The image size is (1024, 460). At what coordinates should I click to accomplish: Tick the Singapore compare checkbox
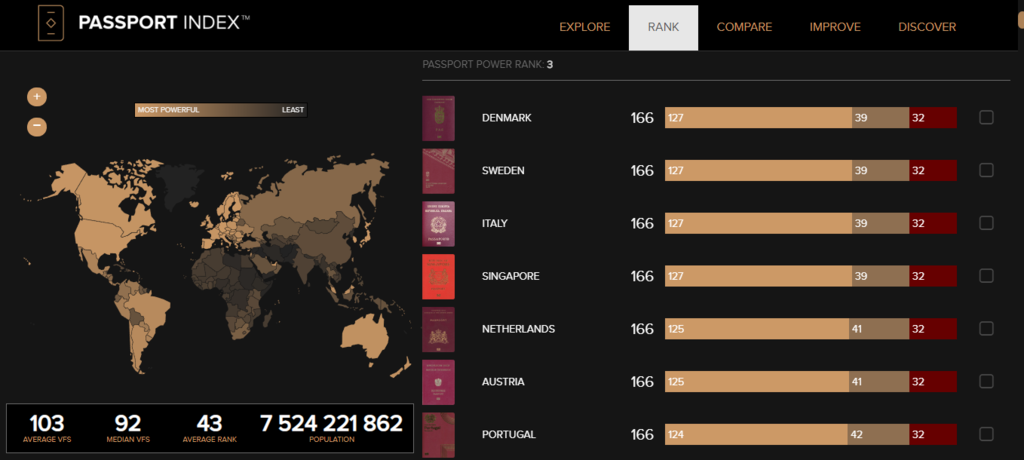[x=986, y=276]
